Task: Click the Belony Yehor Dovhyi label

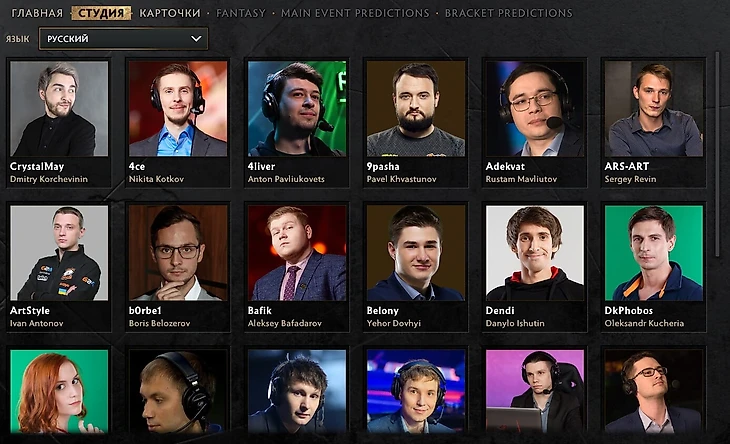Action: pyautogui.click(x=393, y=316)
